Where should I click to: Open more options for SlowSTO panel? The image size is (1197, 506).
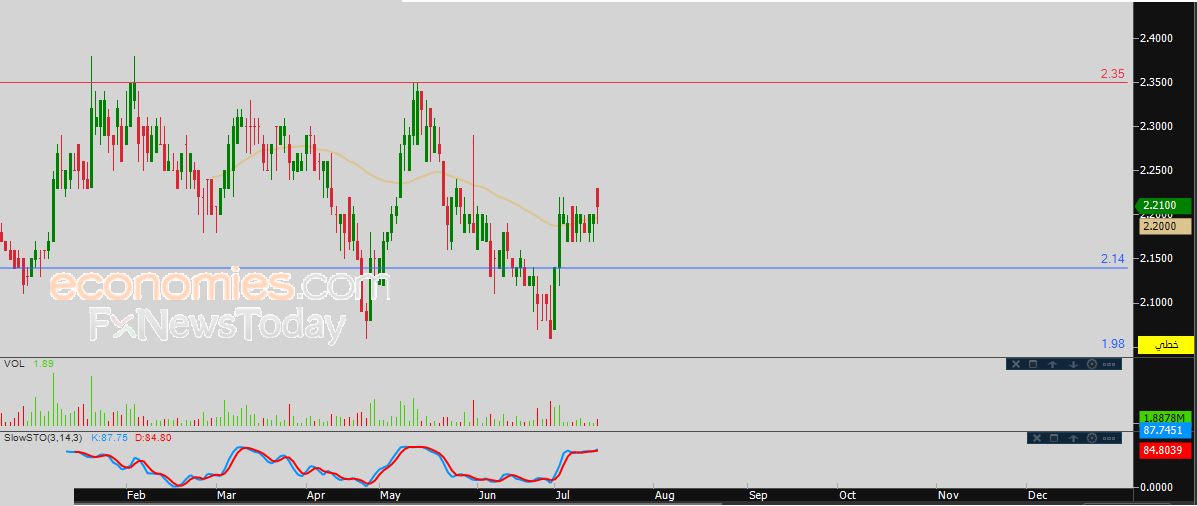point(1109,439)
